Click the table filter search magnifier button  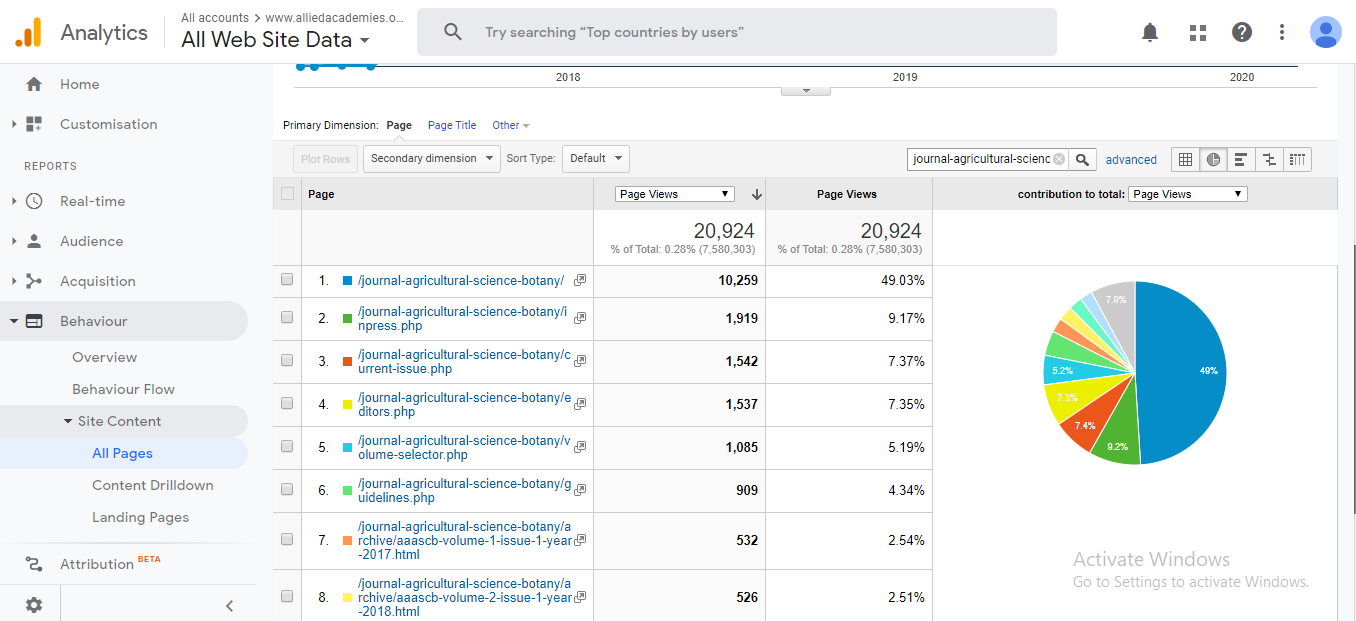coord(1083,159)
